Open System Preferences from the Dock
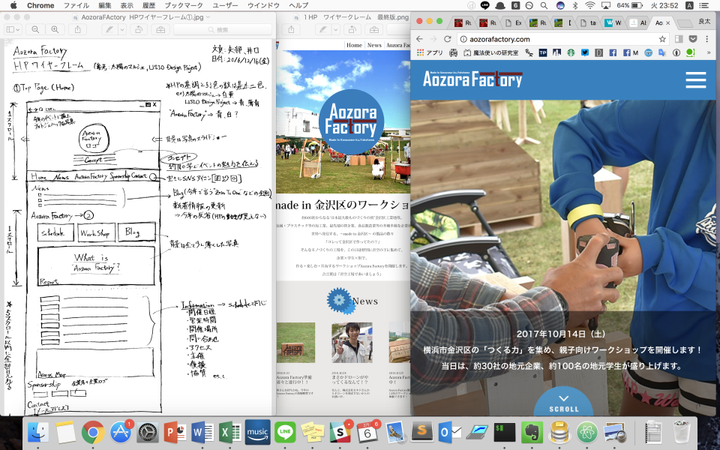 (147, 432)
